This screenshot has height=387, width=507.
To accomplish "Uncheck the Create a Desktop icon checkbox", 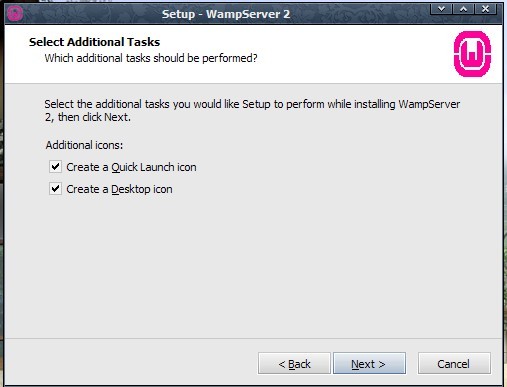I will click(x=55, y=189).
